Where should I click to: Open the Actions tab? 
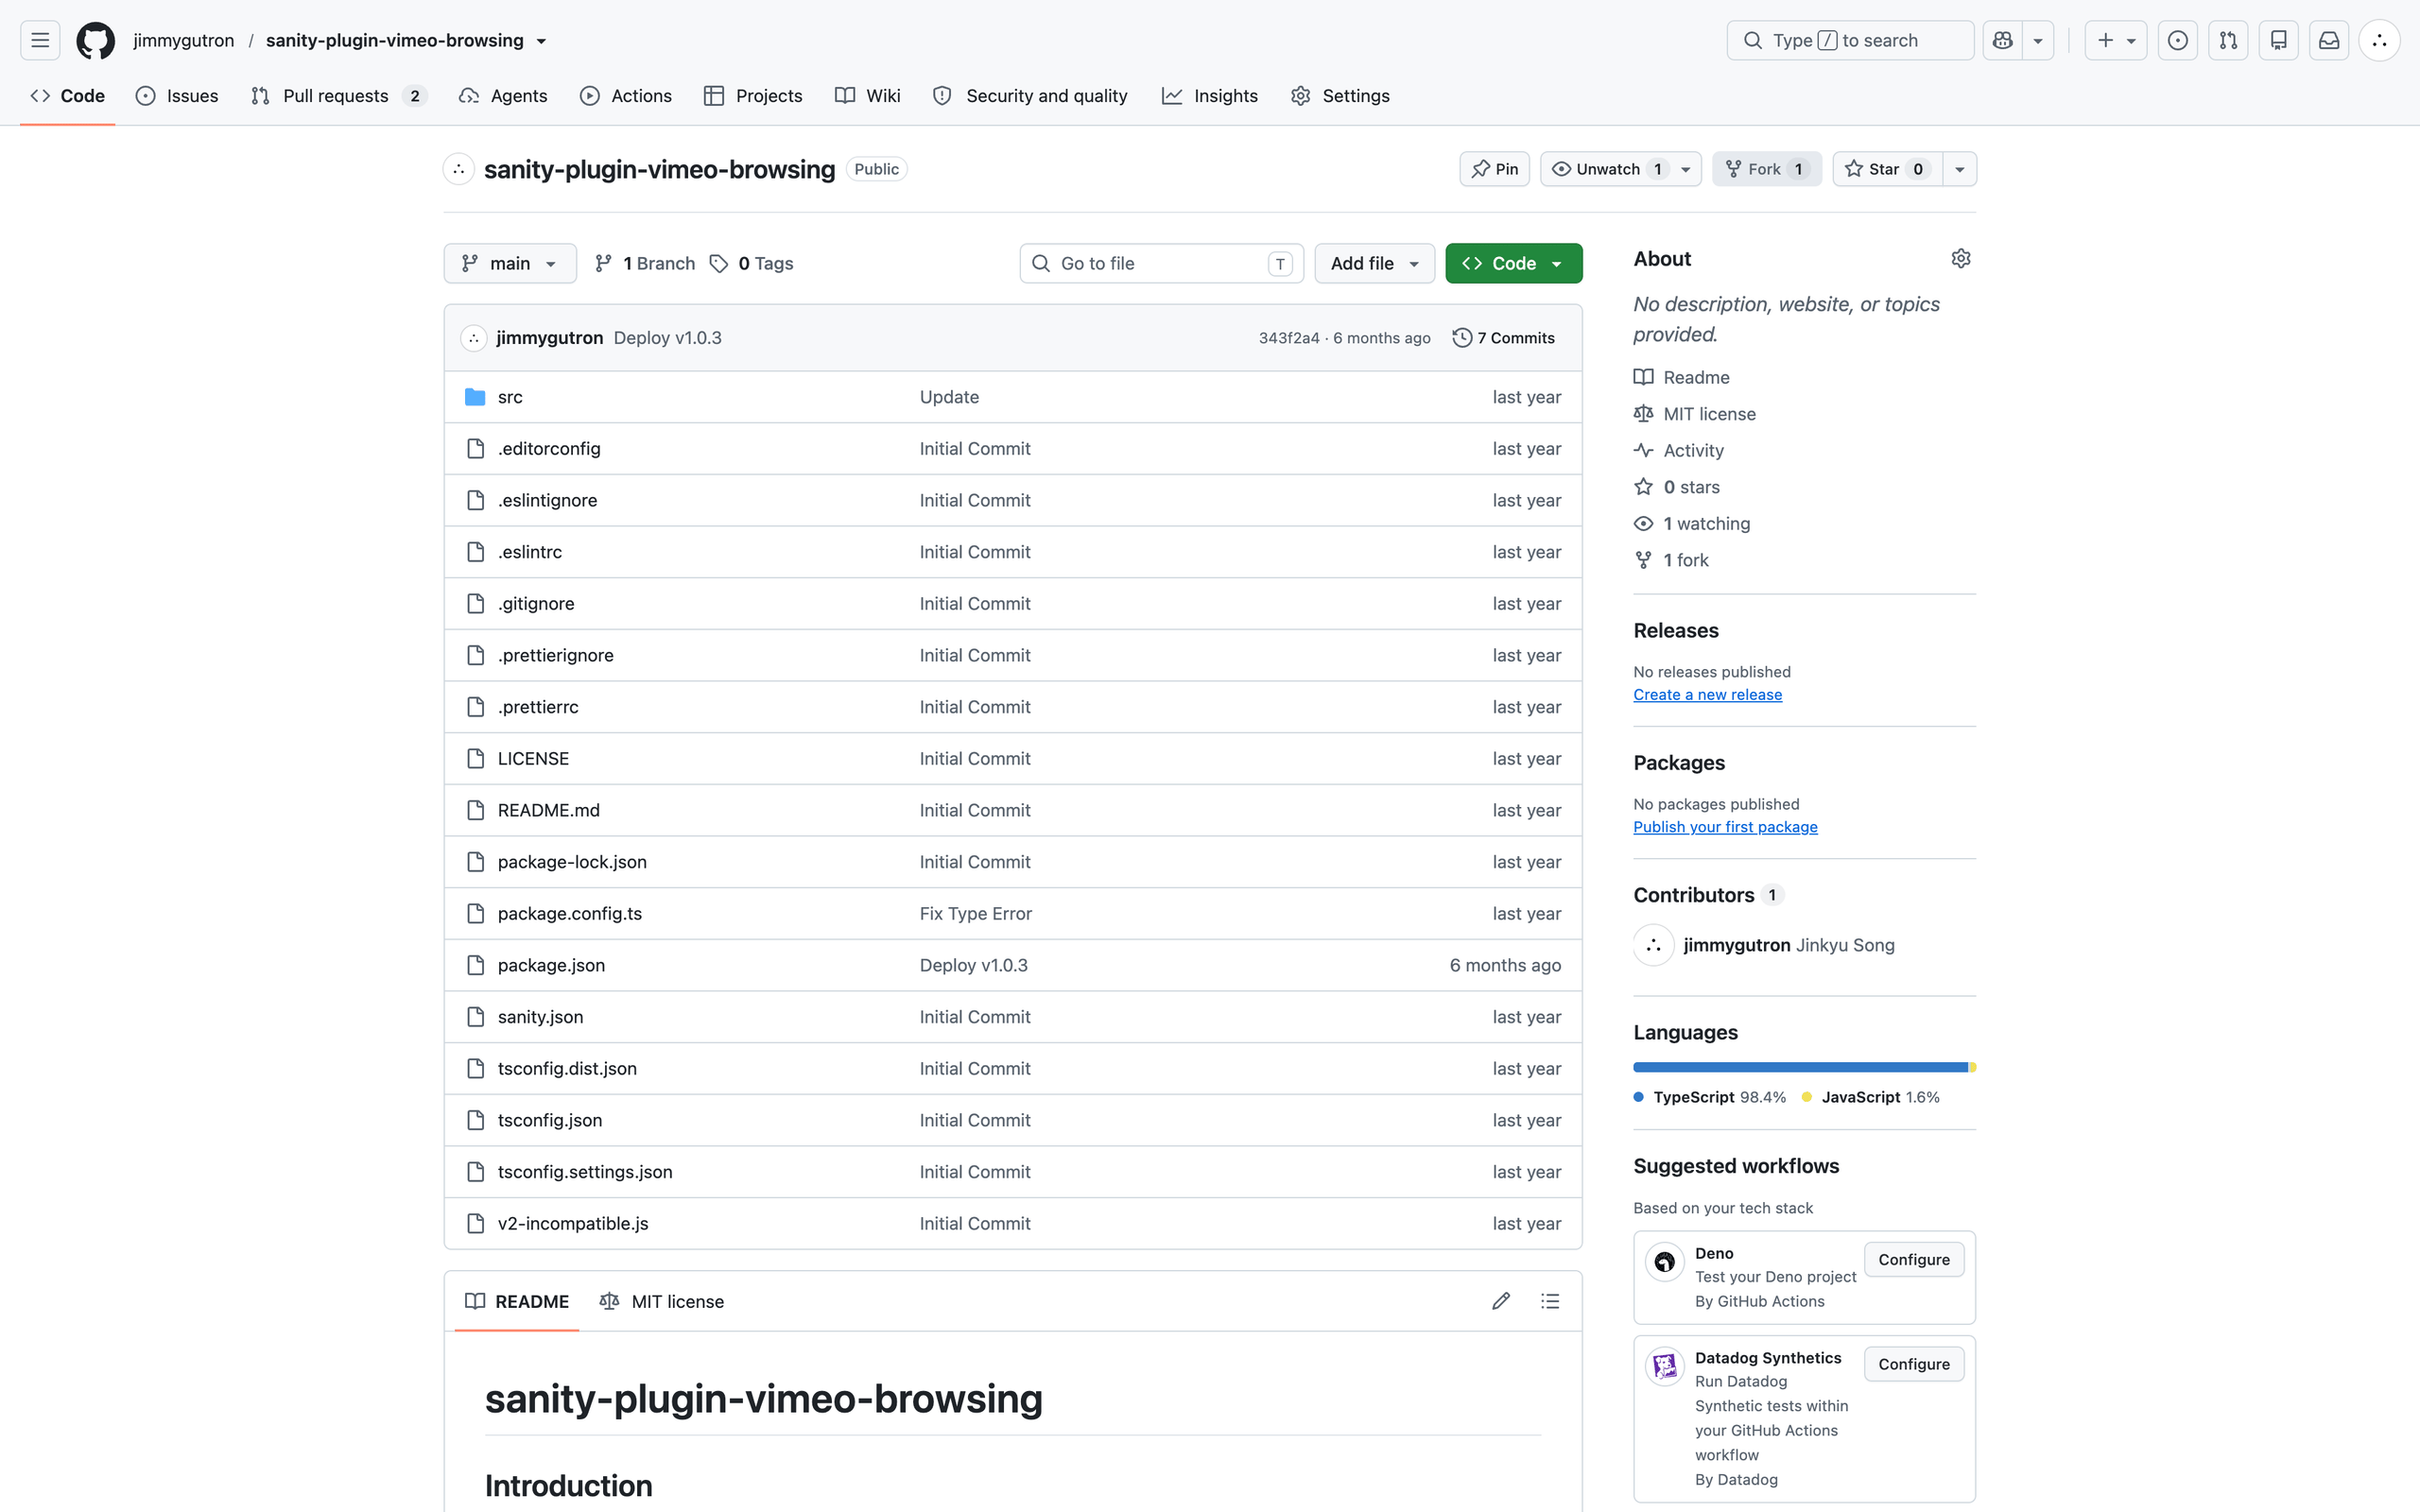626,96
